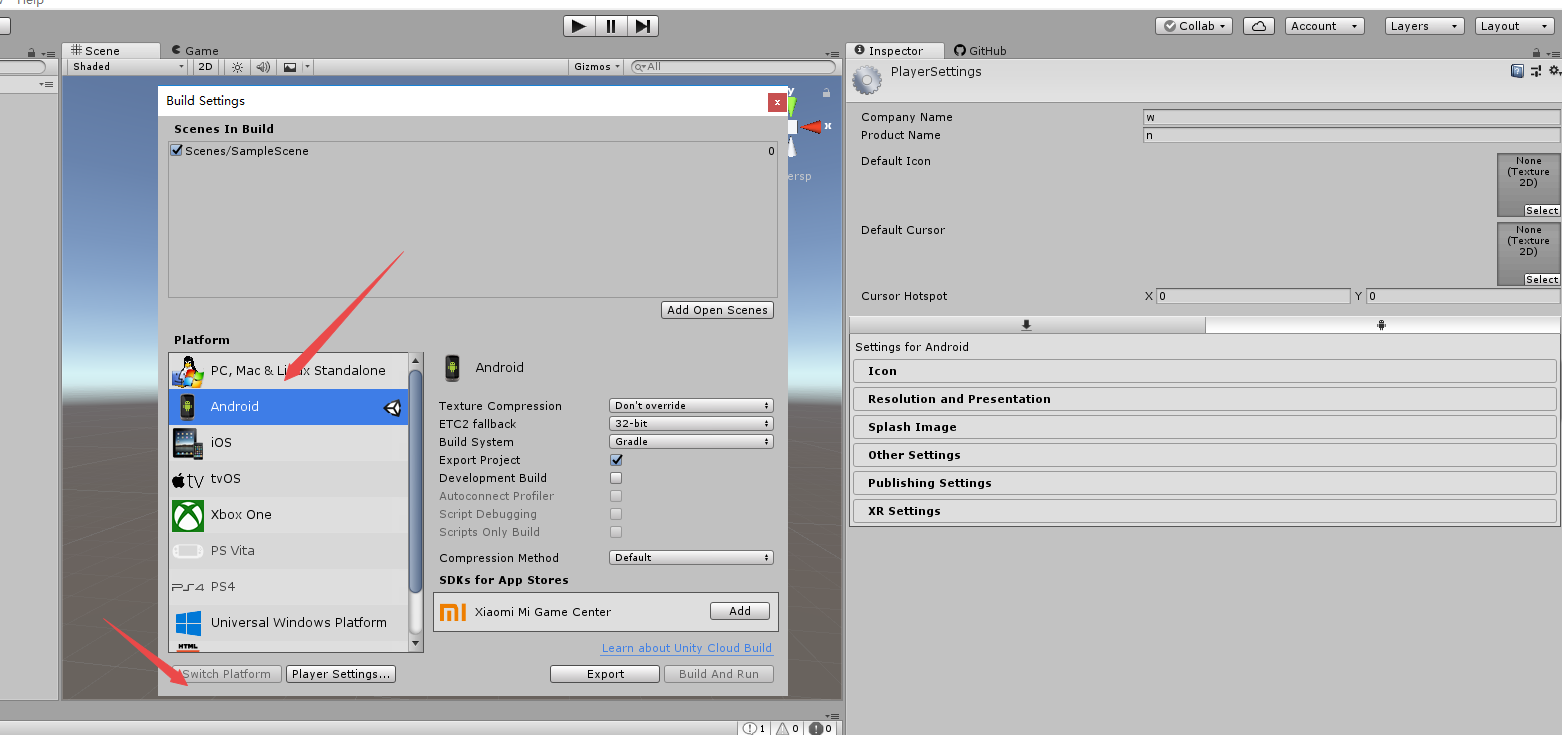Uncheck the Export Project checkbox
Image resolution: width=1562 pixels, height=735 pixels.
(616, 460)
